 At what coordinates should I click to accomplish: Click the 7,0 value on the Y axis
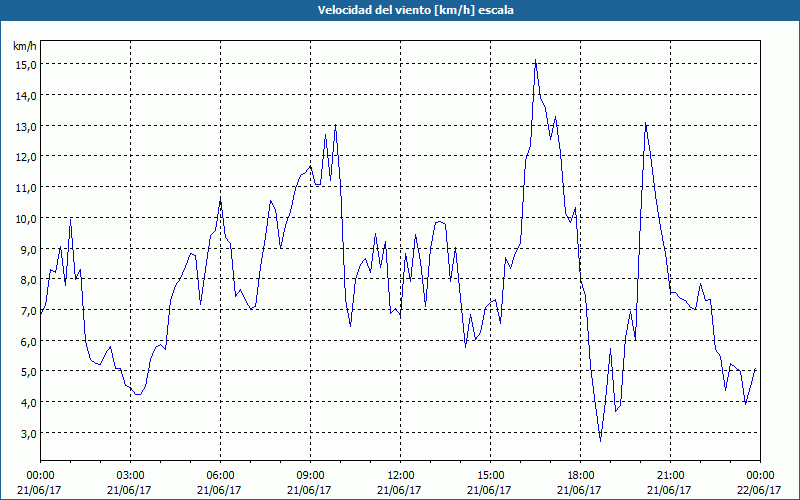(x=28, y=310)
